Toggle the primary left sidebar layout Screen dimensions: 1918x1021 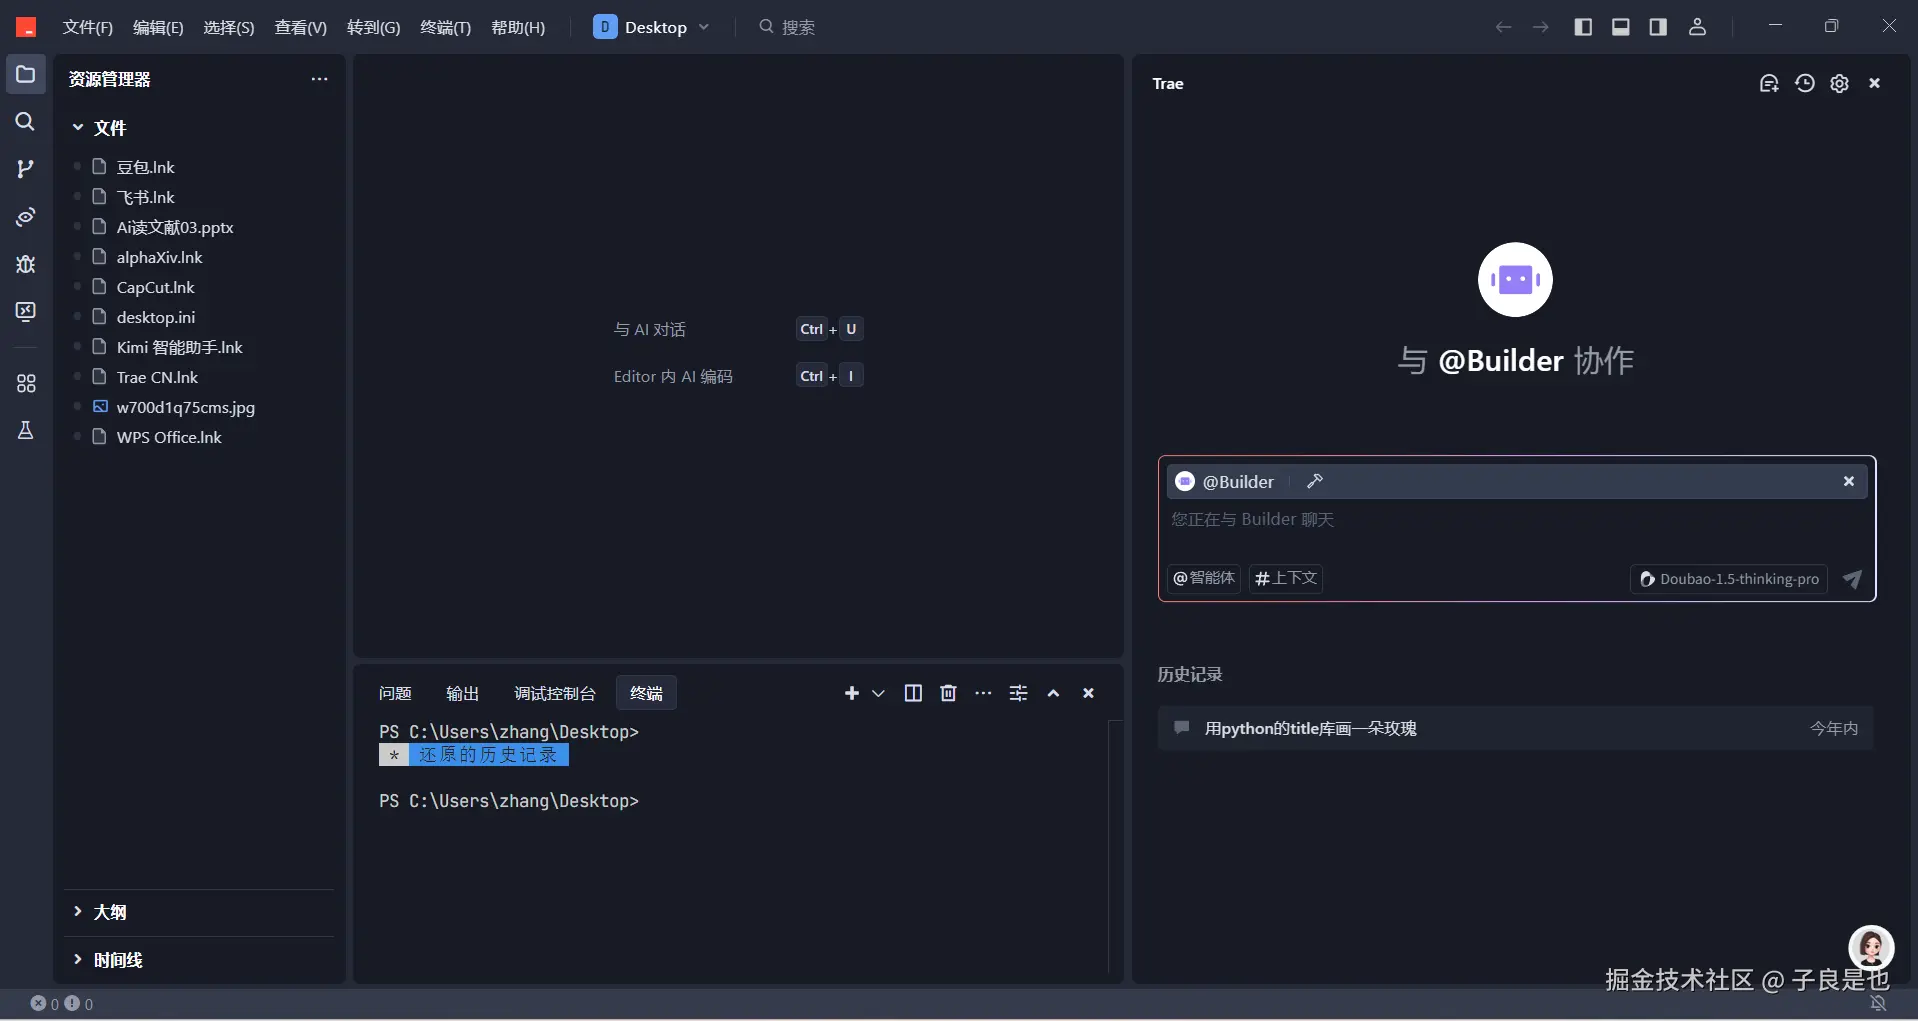[x=1583, y=27]
